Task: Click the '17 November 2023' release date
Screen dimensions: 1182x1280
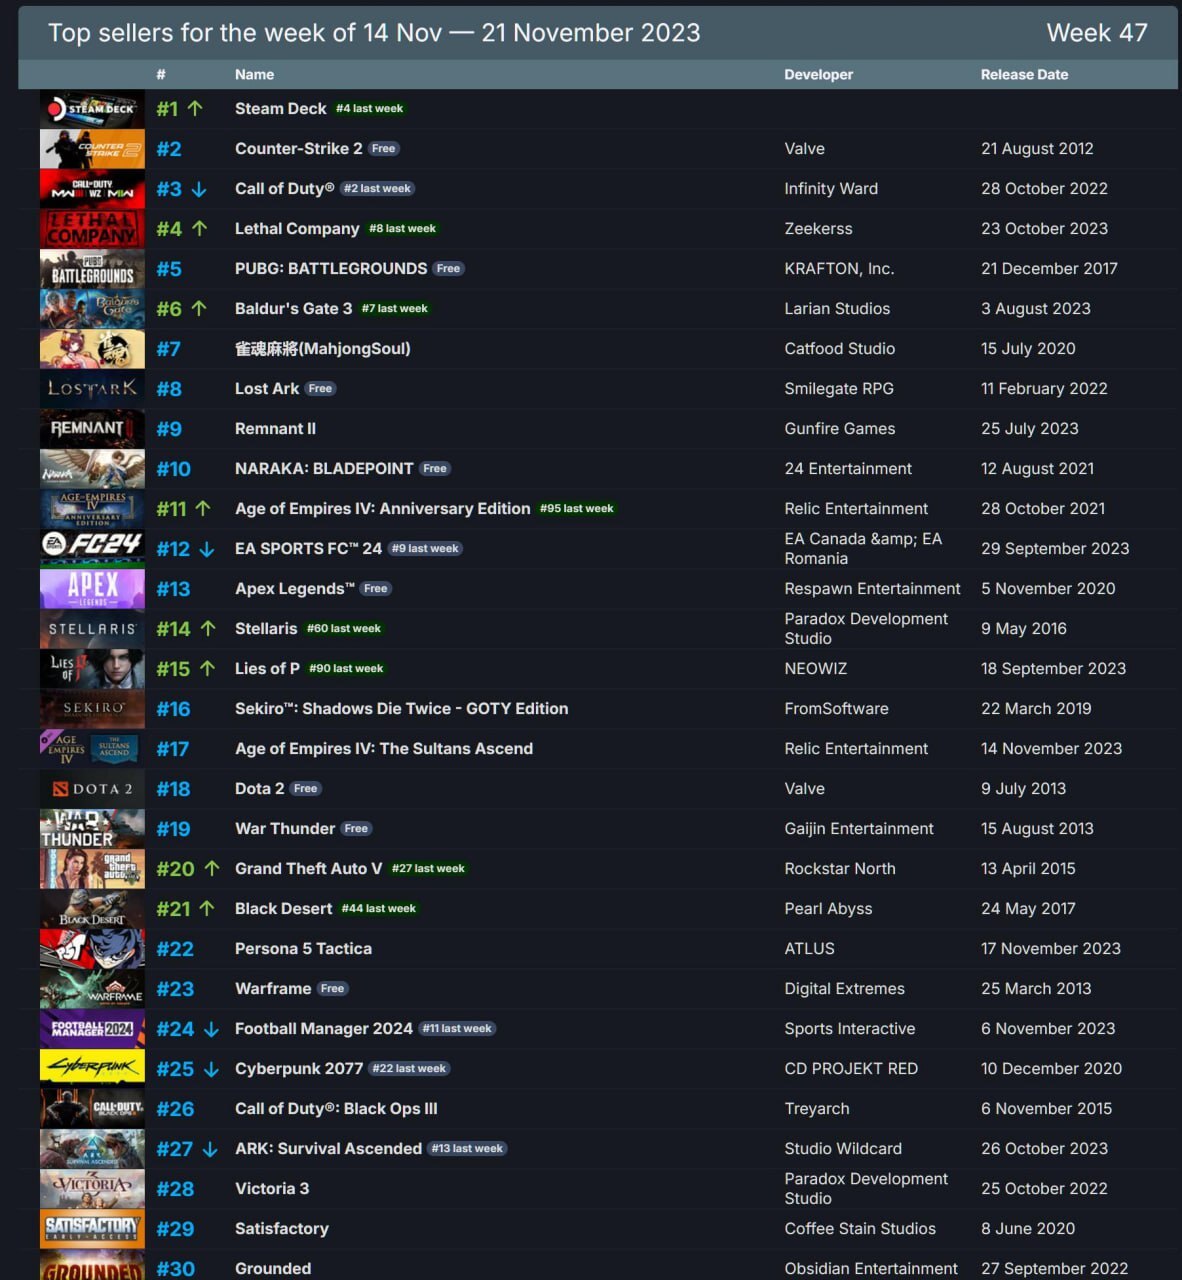Action: [x=1051, y=948]
